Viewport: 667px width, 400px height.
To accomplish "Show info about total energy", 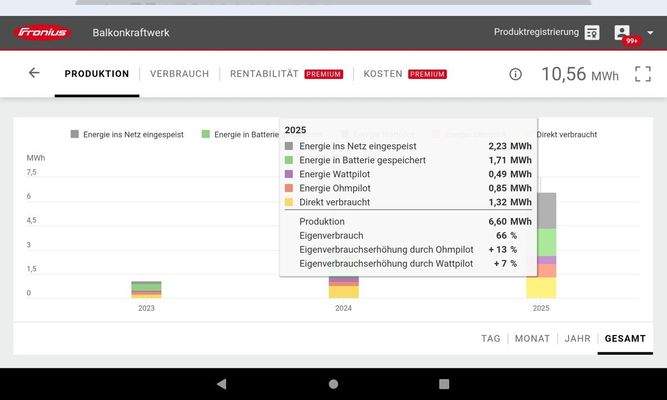I will [516, 74].
